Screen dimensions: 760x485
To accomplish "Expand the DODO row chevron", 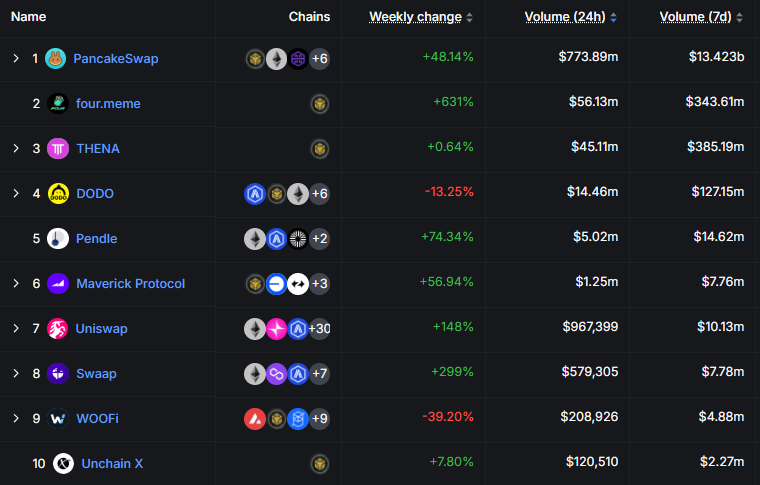I will (16, 194).
